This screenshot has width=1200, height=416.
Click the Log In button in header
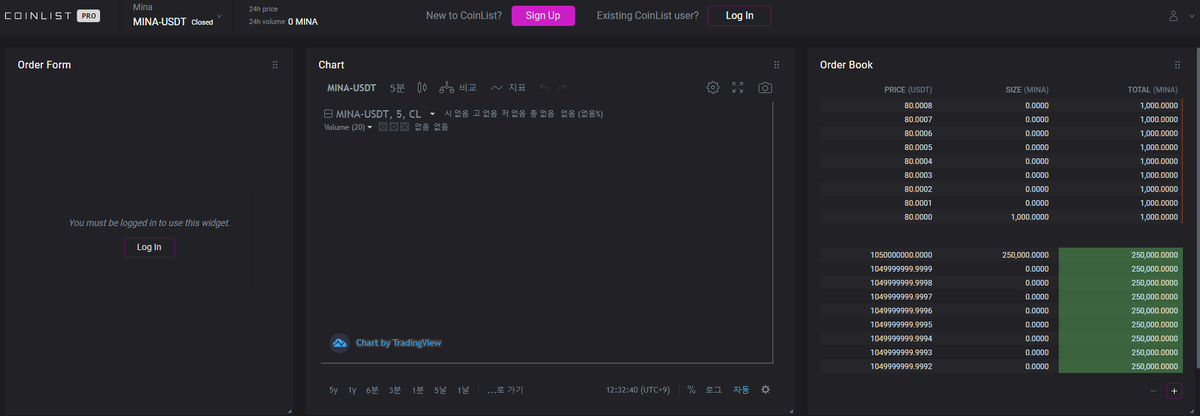pos(739,16)
